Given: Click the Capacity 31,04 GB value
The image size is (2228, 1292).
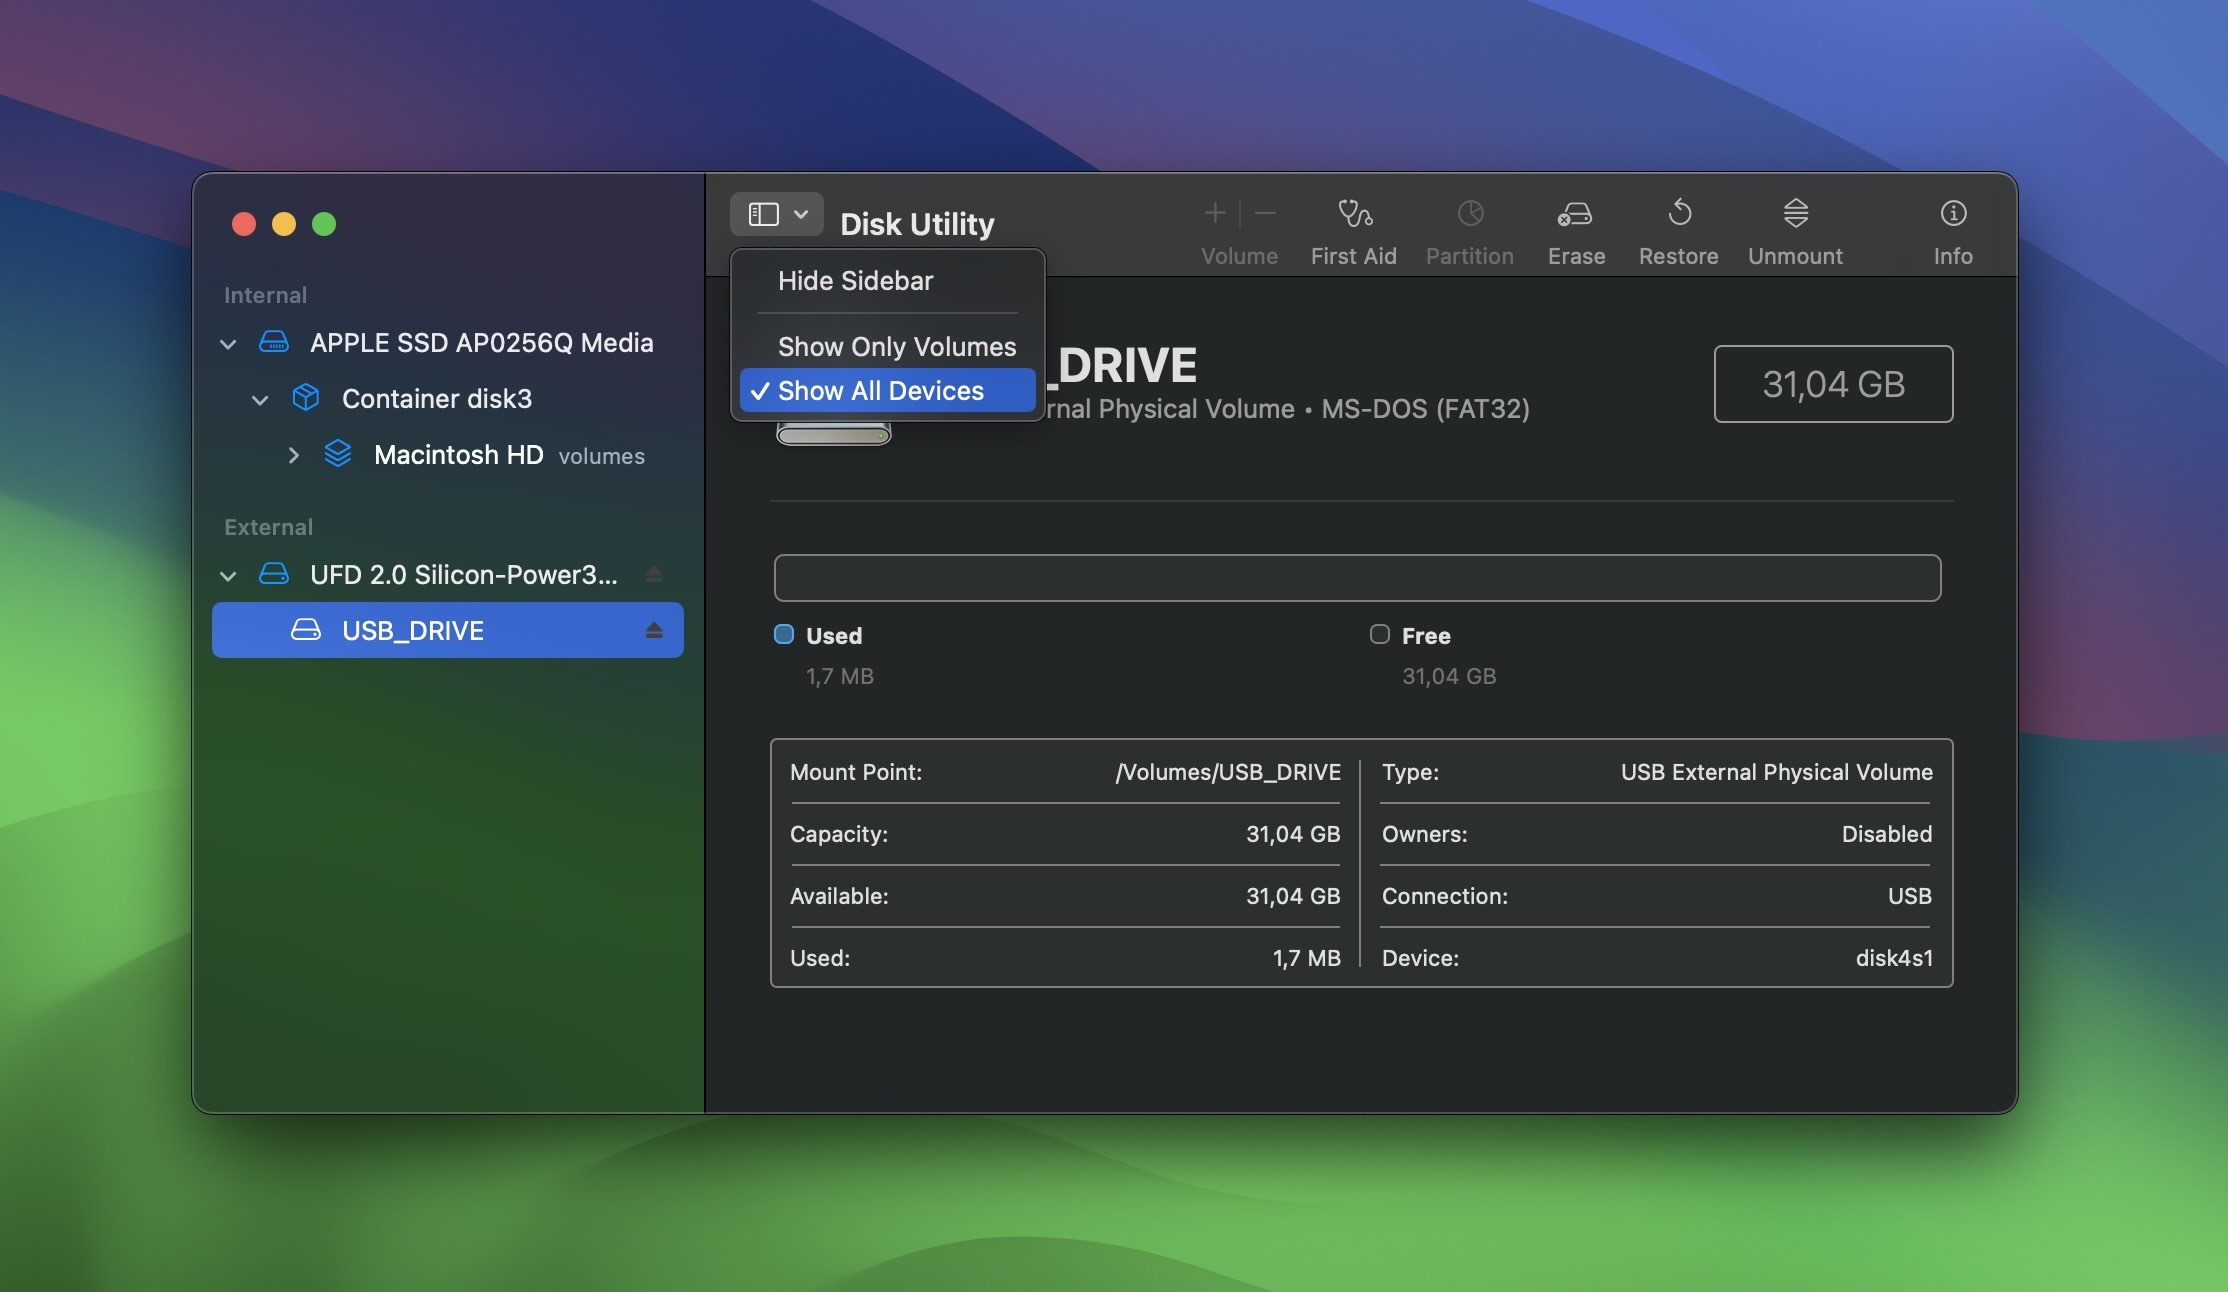Looking at the screenshot, I should tap(1293, 834).
